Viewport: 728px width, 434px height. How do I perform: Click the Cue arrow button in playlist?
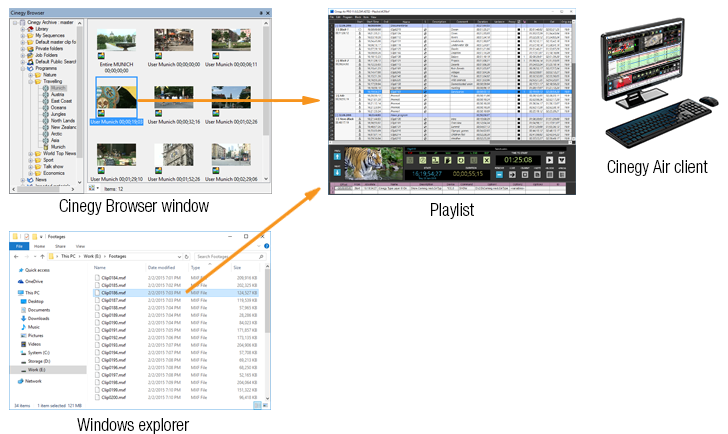(512, 175)
